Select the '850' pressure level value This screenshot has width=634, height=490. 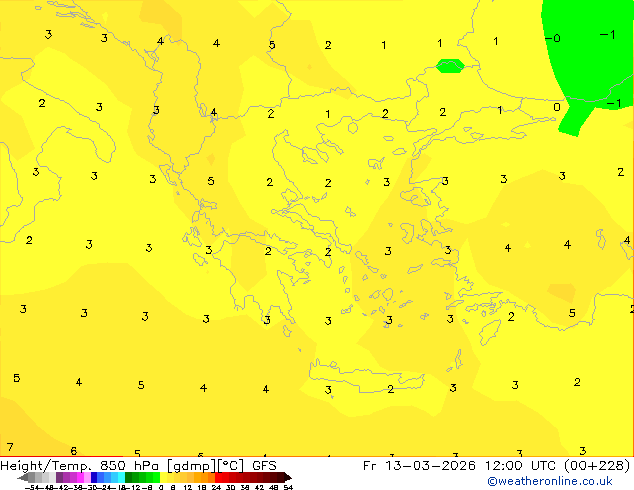[113, 466]
